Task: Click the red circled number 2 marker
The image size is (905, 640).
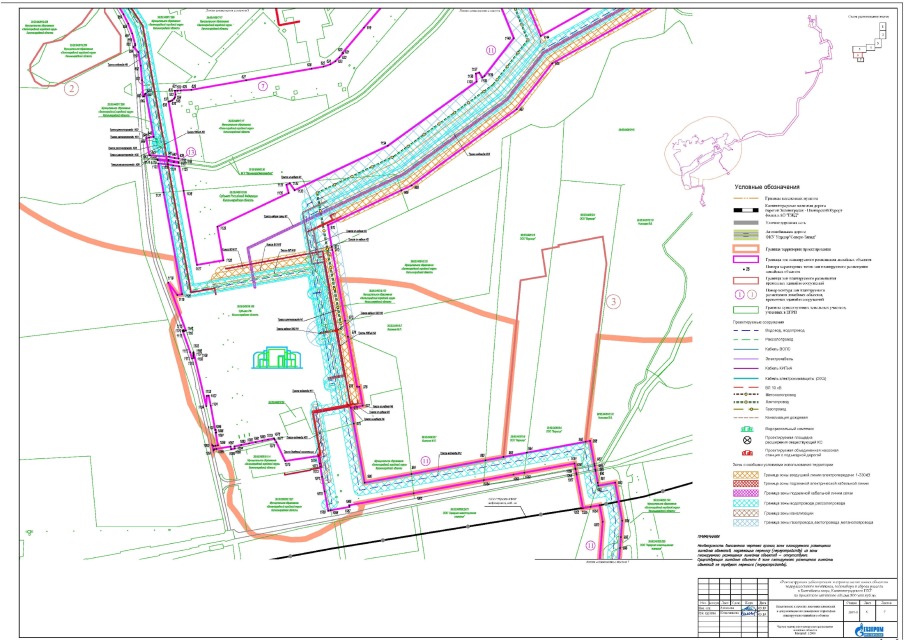Action: pyautogui.click(x=71, y=87)
